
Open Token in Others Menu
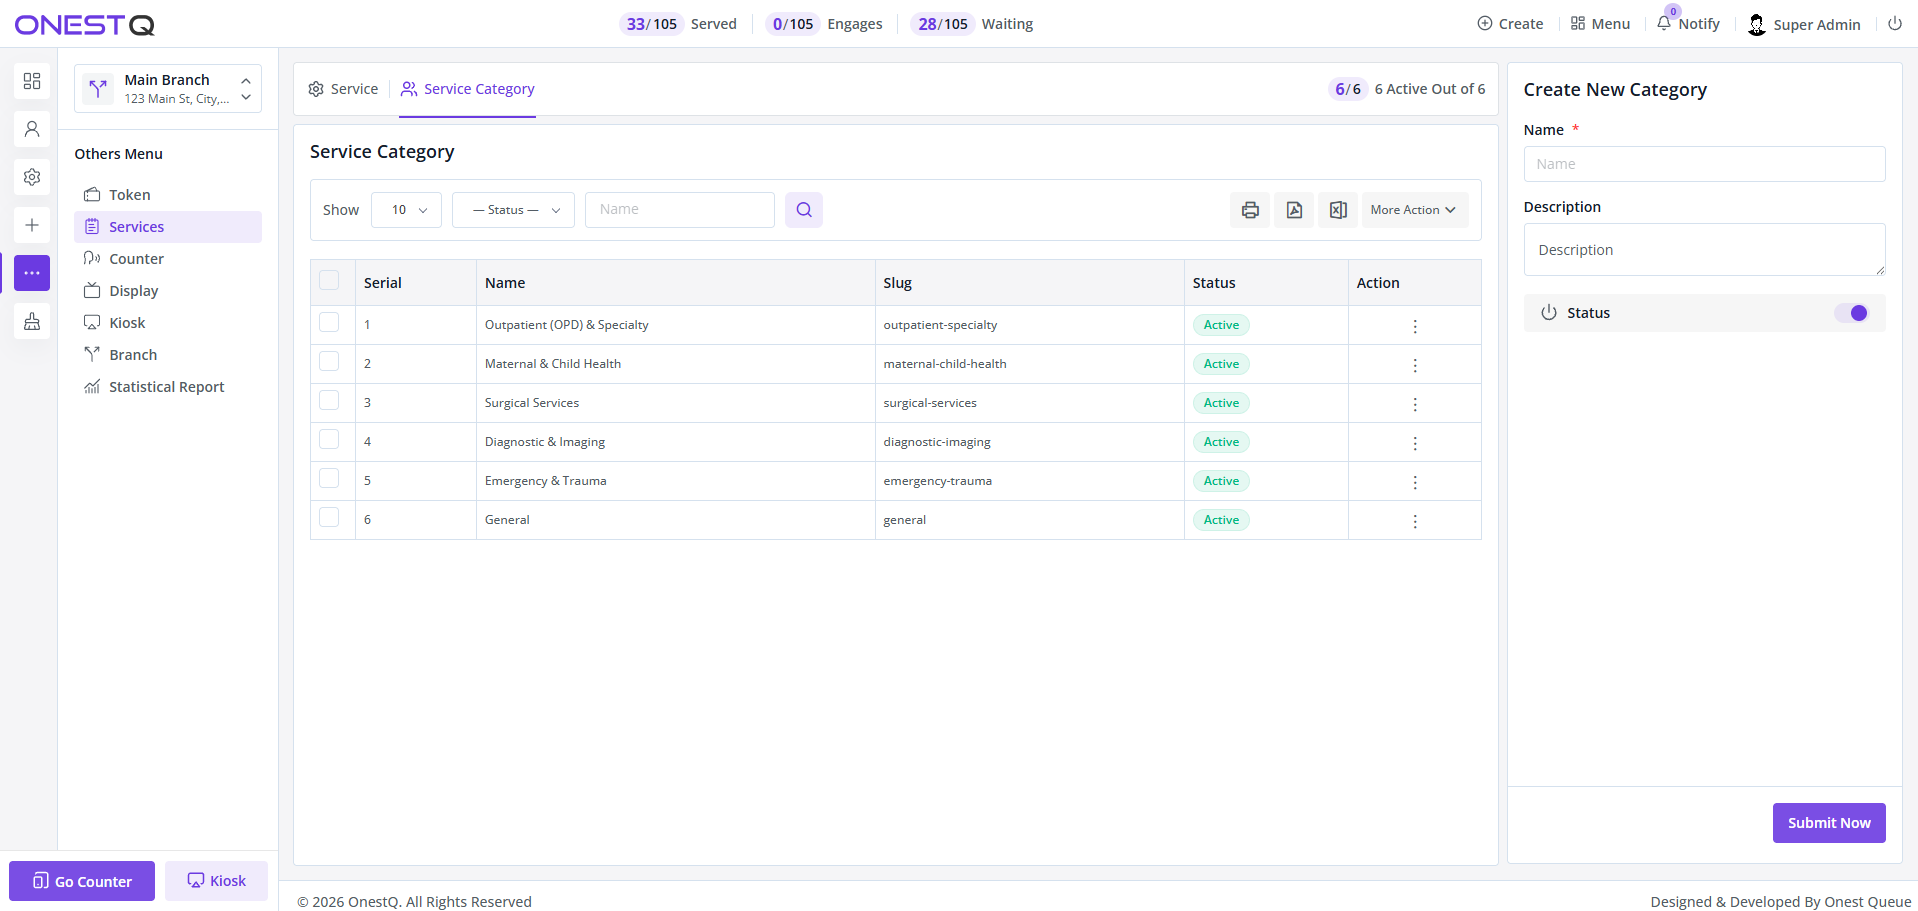pos(168,195)
